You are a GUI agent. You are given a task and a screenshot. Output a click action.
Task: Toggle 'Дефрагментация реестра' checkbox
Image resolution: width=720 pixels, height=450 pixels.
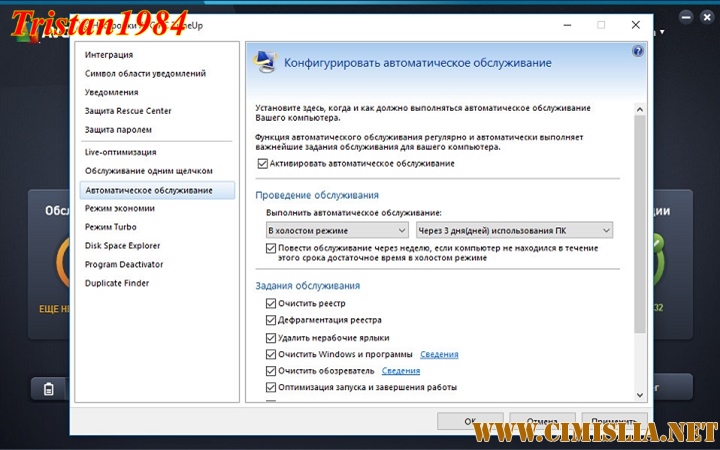[270, 320]
